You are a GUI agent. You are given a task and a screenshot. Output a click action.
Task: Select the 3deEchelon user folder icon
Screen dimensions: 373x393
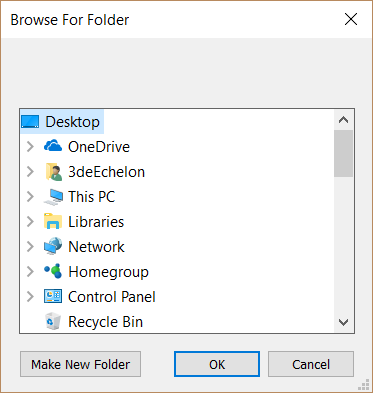[53, 172]
